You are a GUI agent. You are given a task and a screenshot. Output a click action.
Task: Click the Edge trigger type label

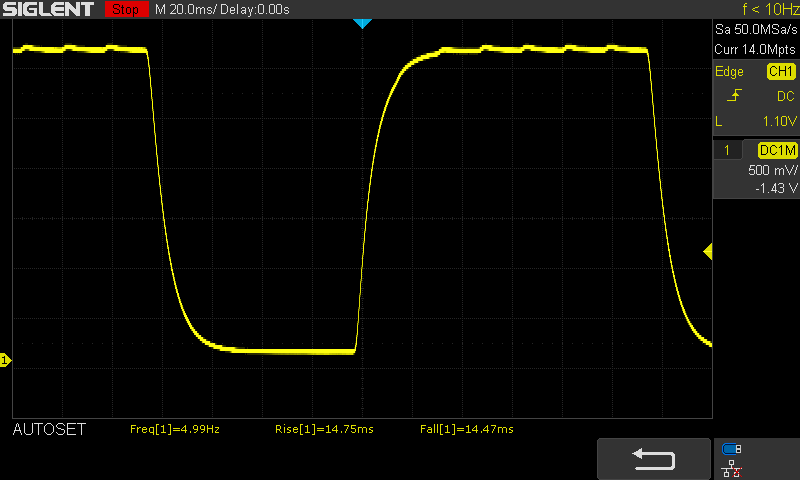pyautogui.click(x=729, y=72)
